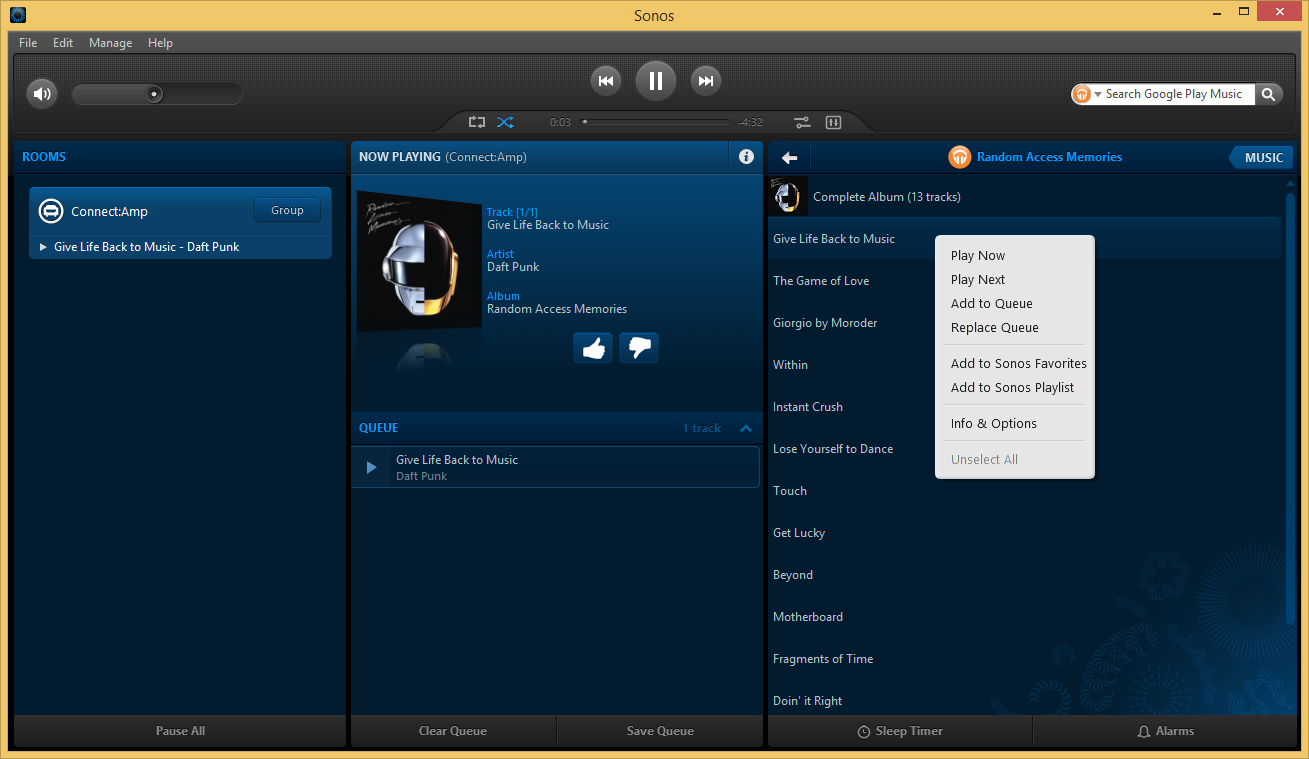
Task: Pause the current playback
Action: [656, 81]
